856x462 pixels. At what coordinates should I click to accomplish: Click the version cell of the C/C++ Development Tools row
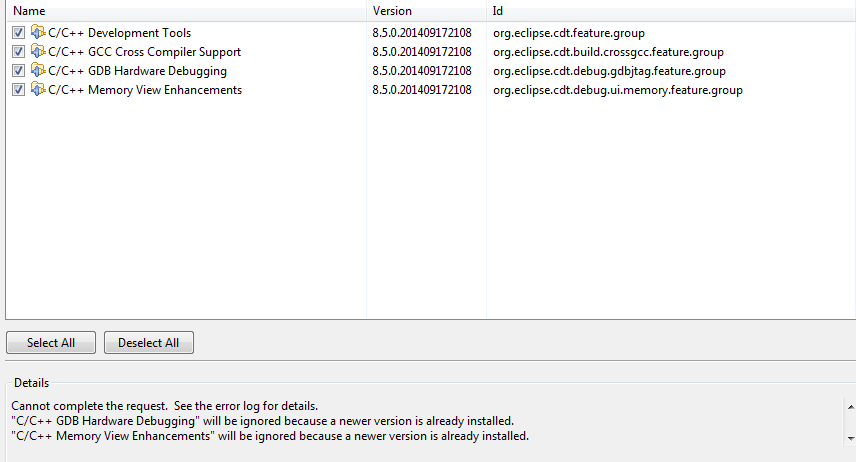(422, 33)
